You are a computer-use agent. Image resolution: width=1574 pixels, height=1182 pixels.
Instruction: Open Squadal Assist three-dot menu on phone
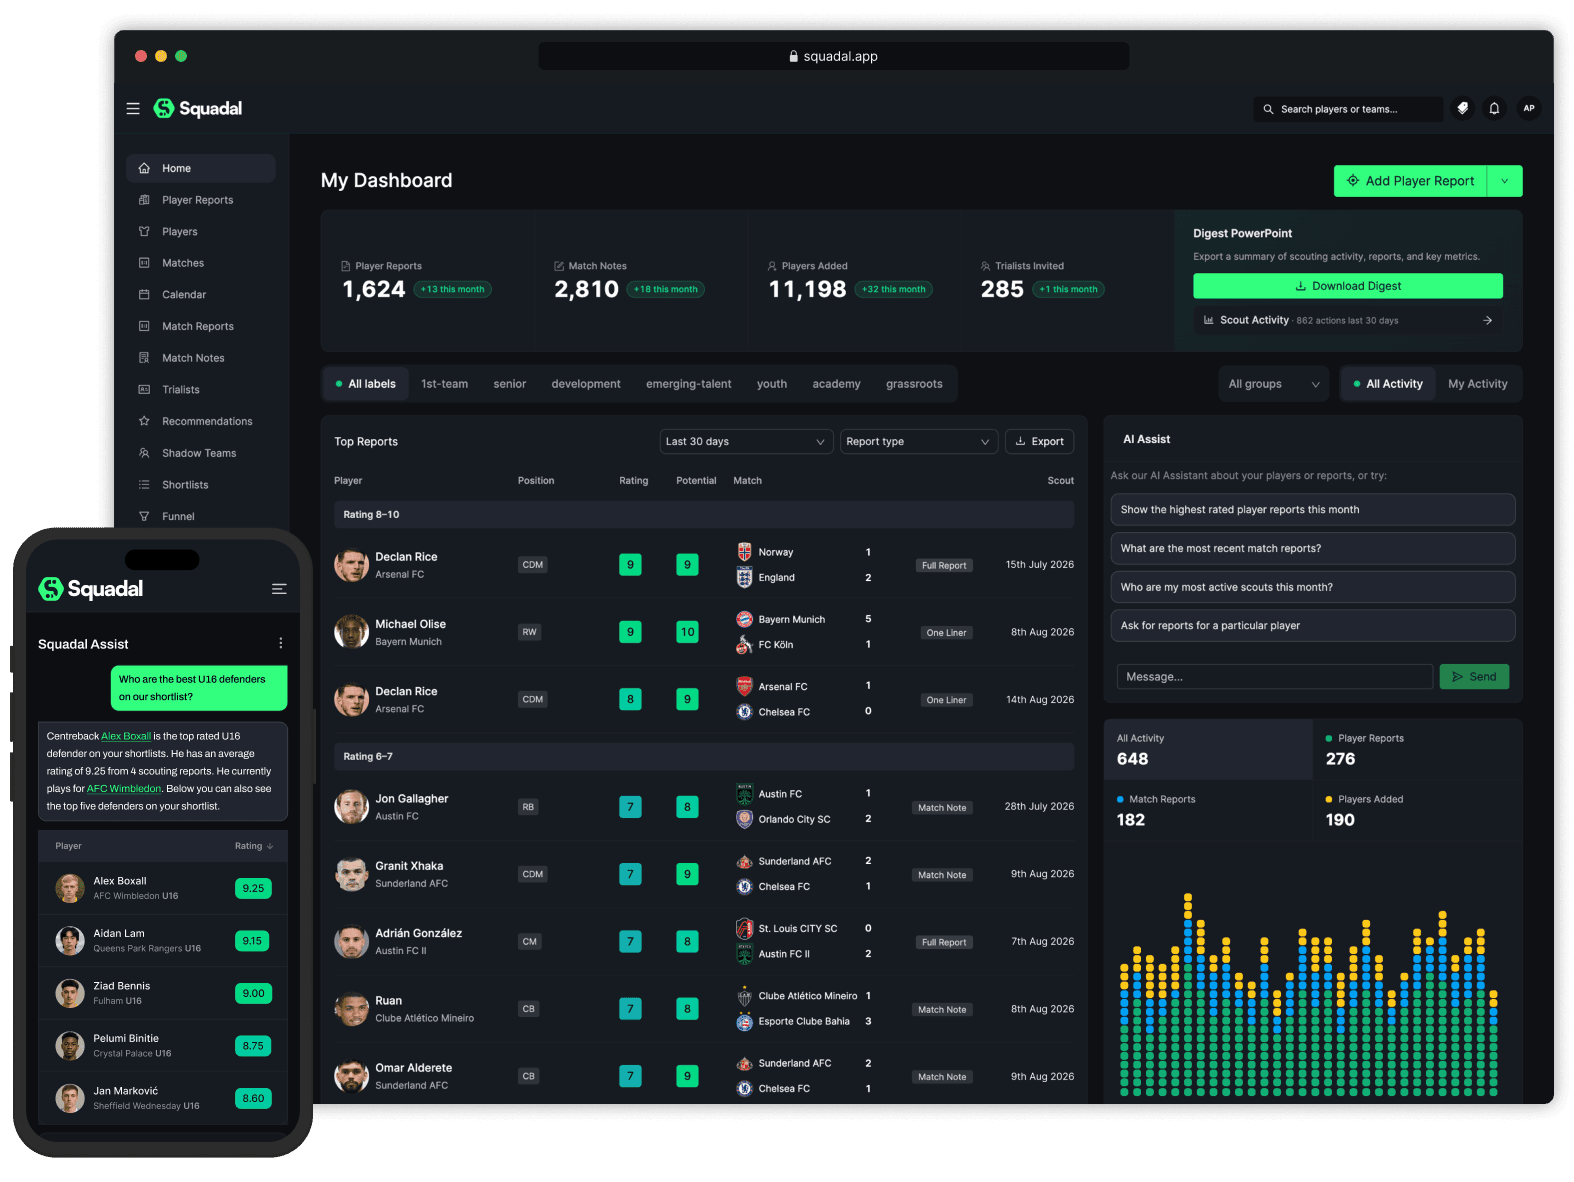pos(281,644)
